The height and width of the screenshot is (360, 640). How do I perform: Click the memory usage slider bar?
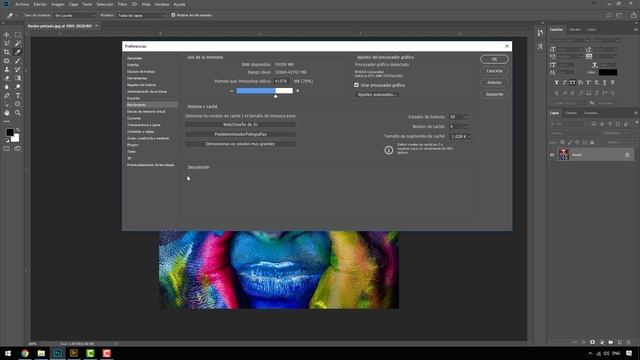tap(264, 91)
